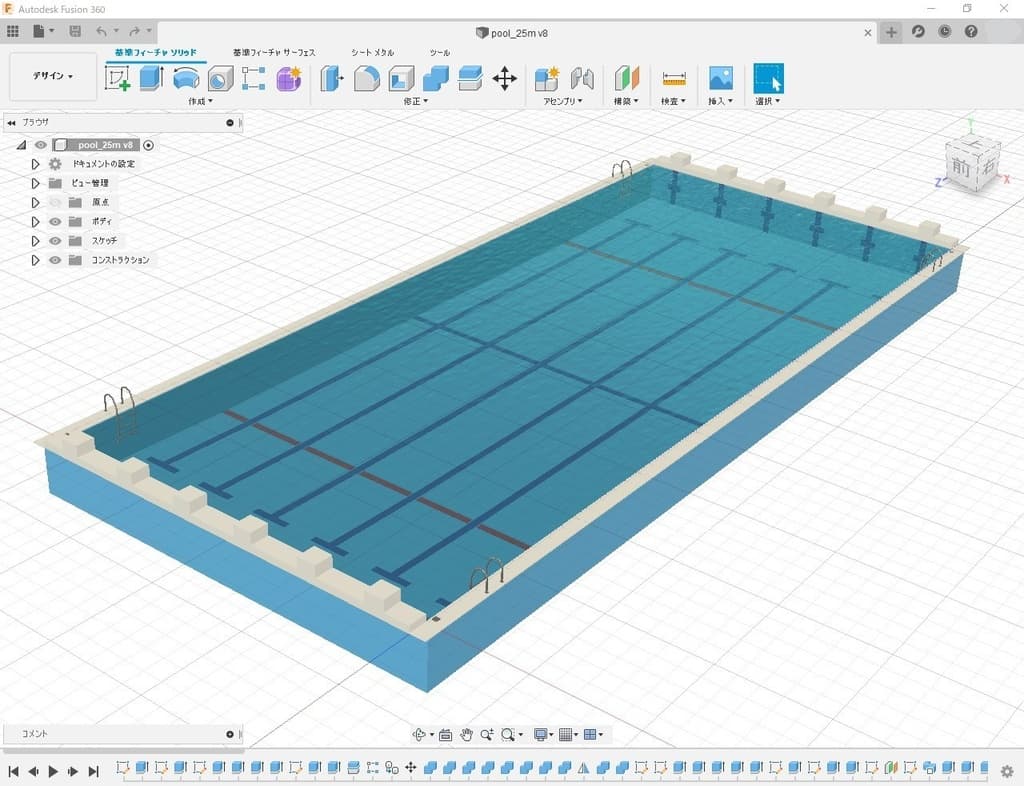Open the デザイン workspace dropdown

point(53,77)
